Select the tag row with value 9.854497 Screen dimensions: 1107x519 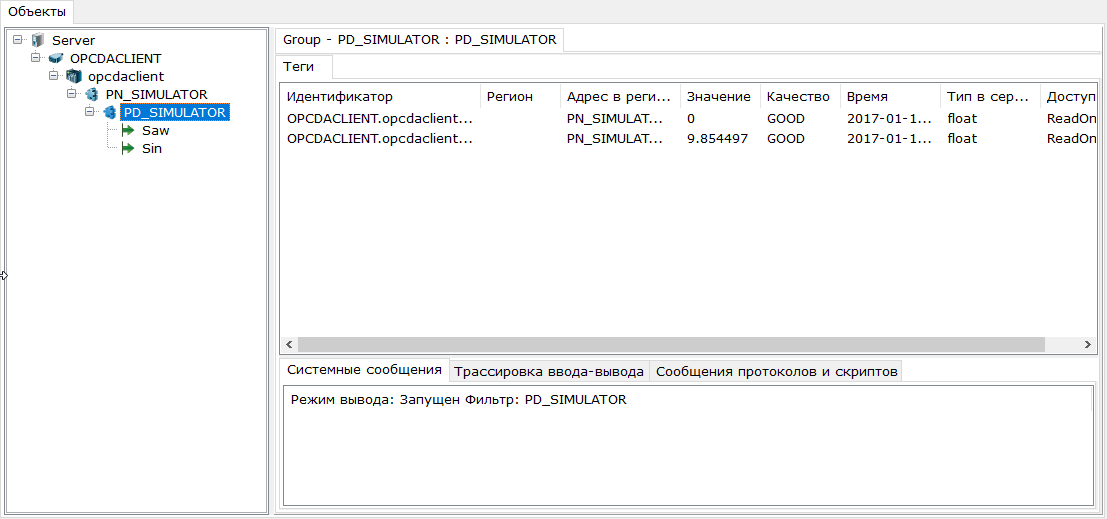[x=690, y=138]
